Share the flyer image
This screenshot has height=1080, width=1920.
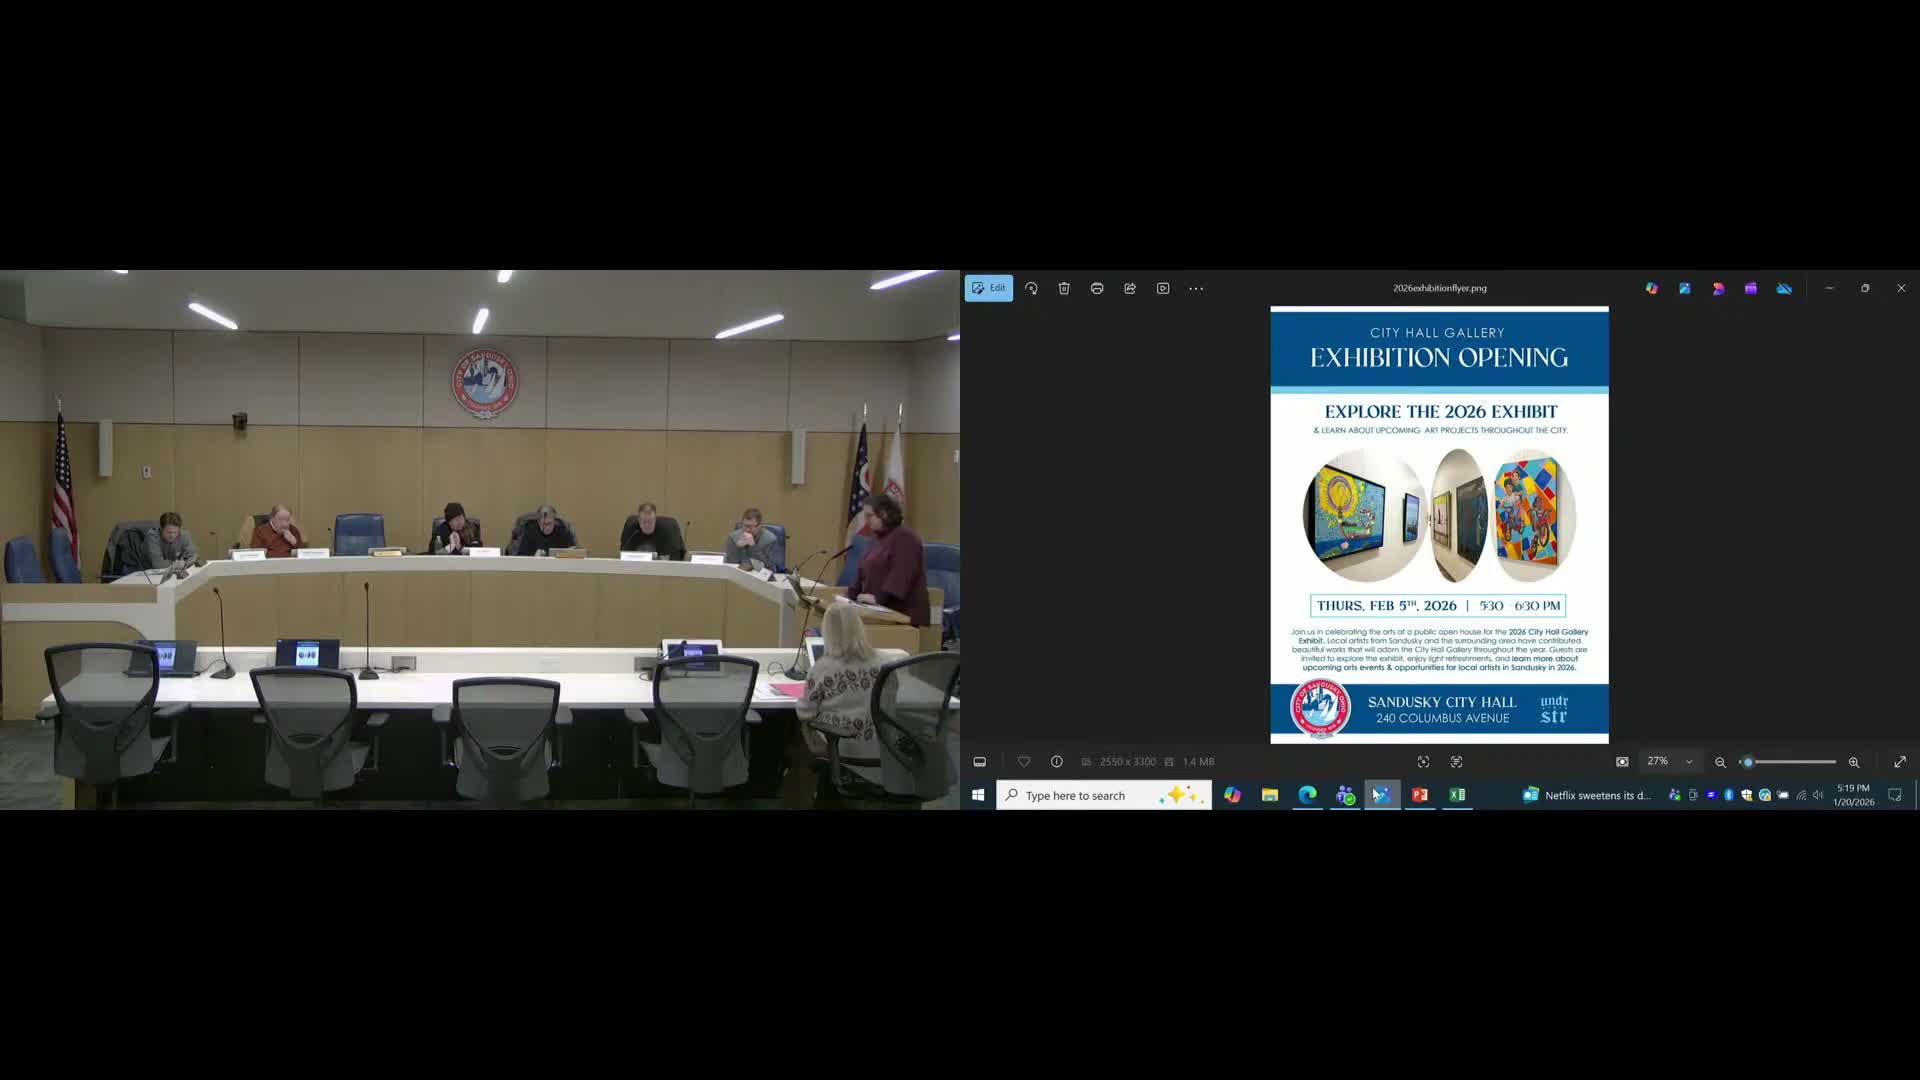coord(1130,288)
